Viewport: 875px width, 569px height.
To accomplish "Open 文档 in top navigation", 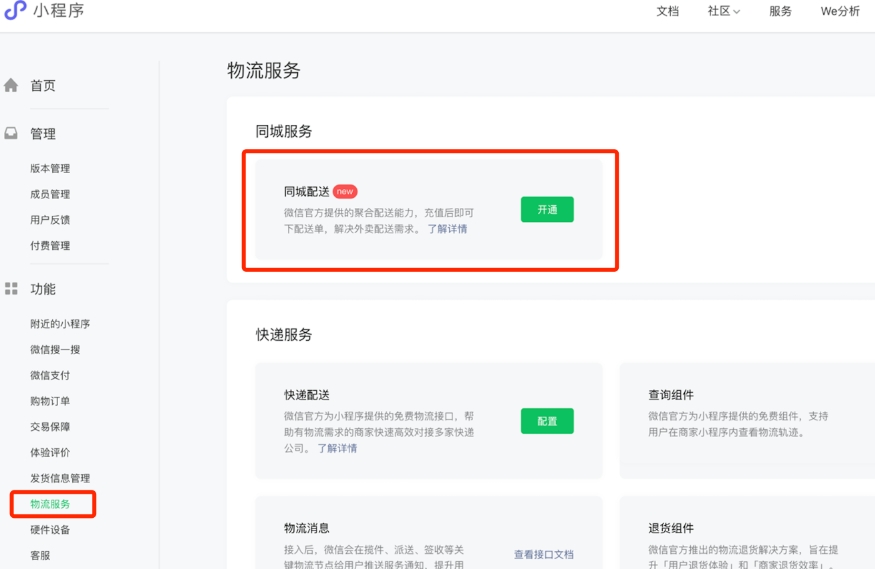I will click(667, 11).
